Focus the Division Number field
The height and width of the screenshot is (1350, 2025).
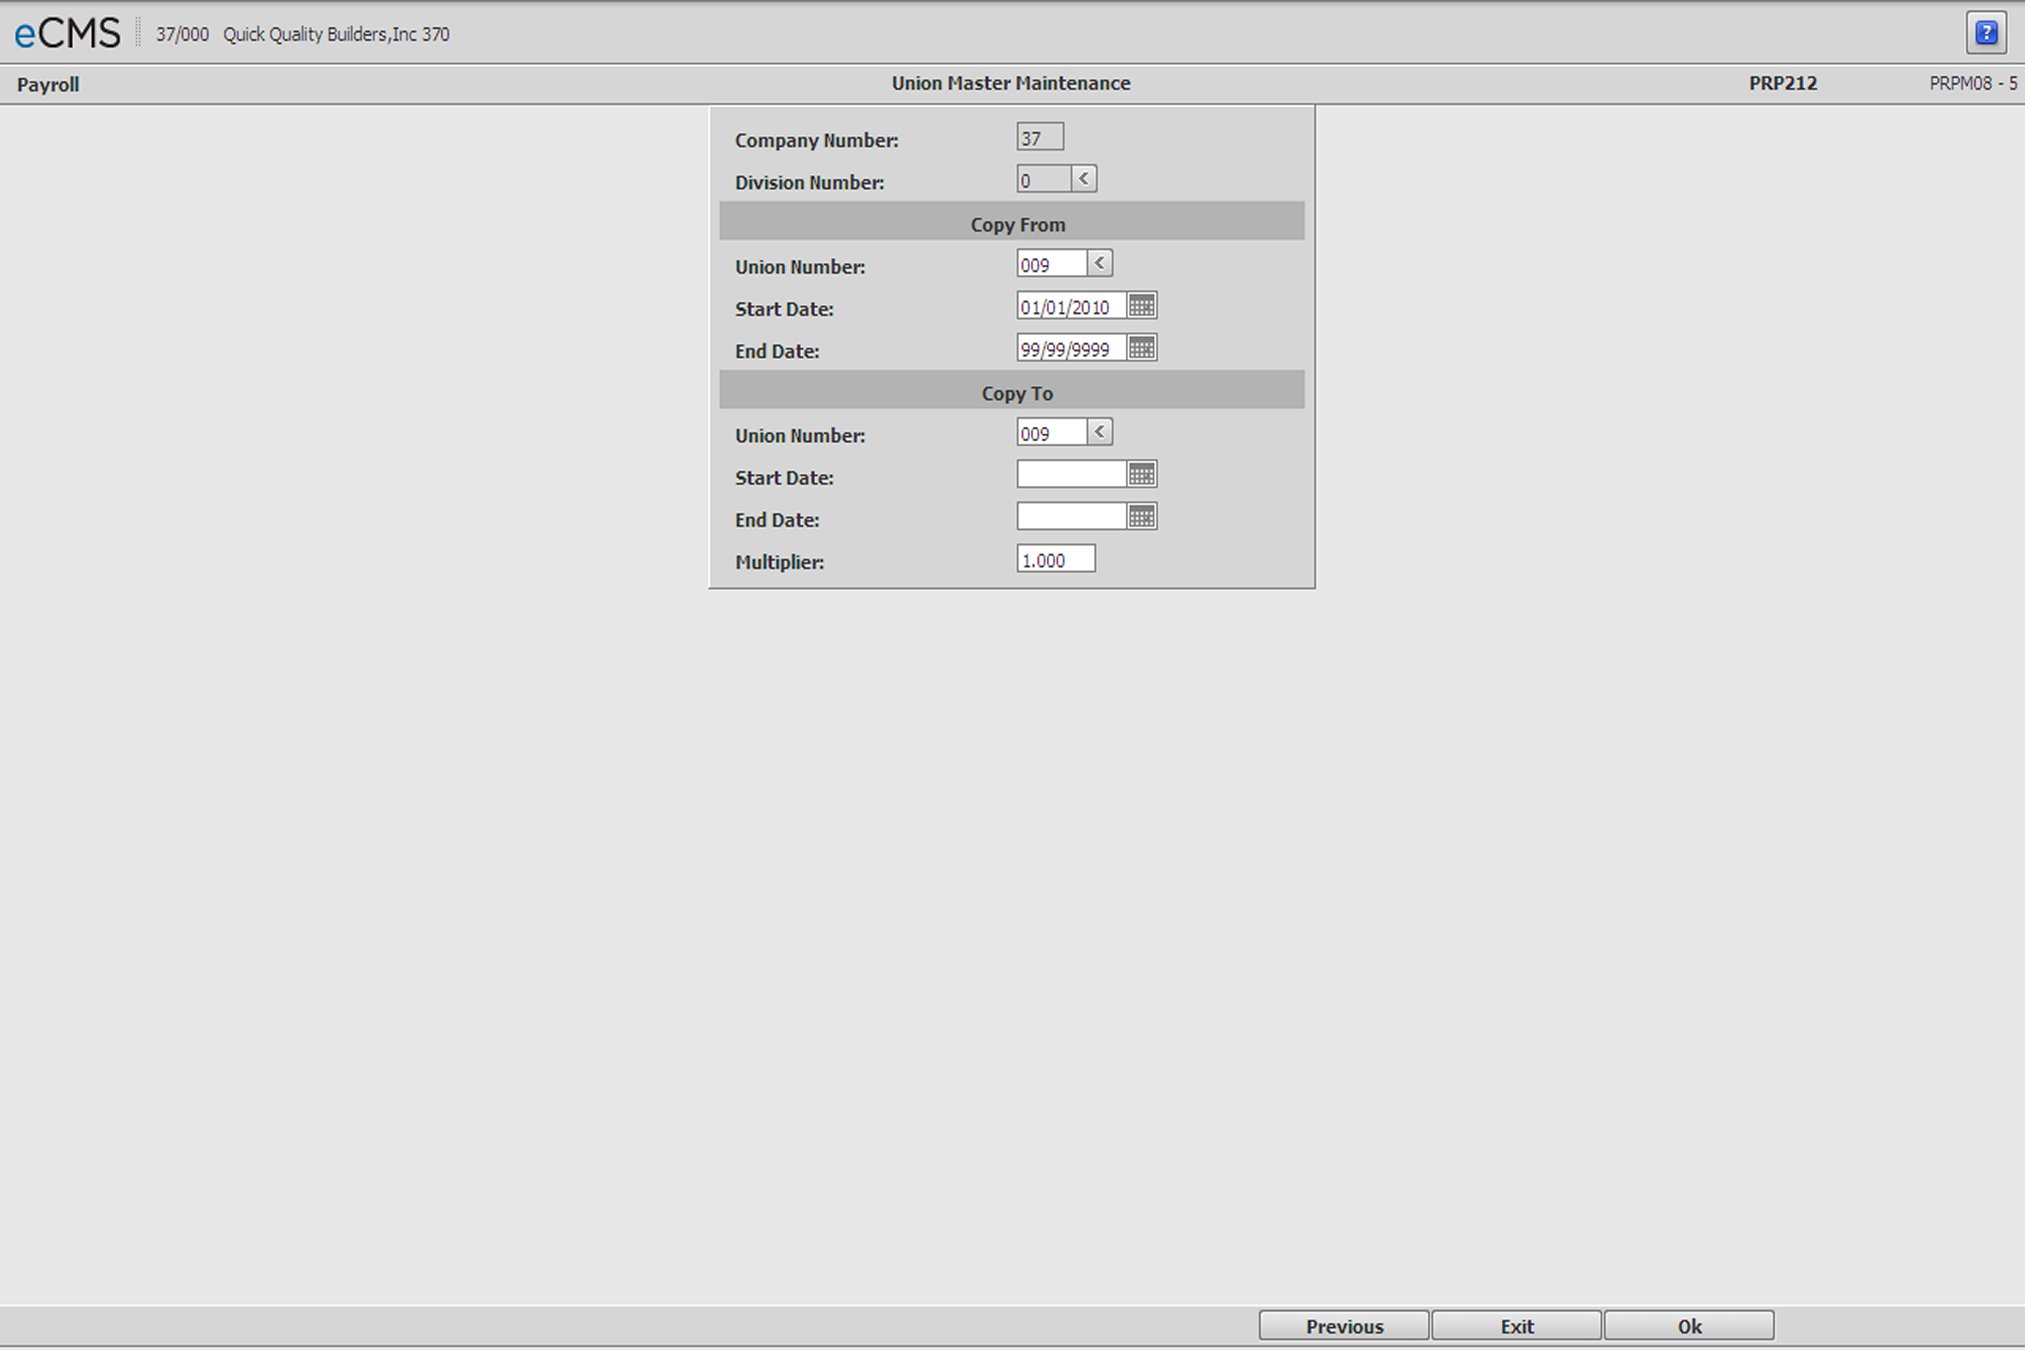click(x=1044, y=180)
